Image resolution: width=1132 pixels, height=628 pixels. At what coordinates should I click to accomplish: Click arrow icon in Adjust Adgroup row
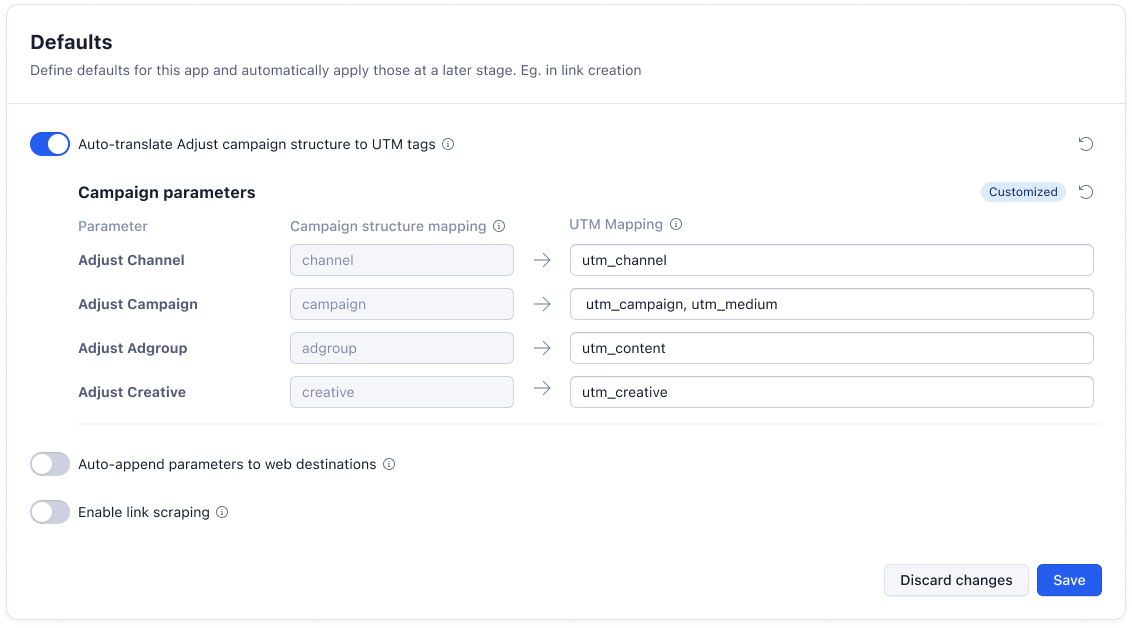[x=542, y=348]
